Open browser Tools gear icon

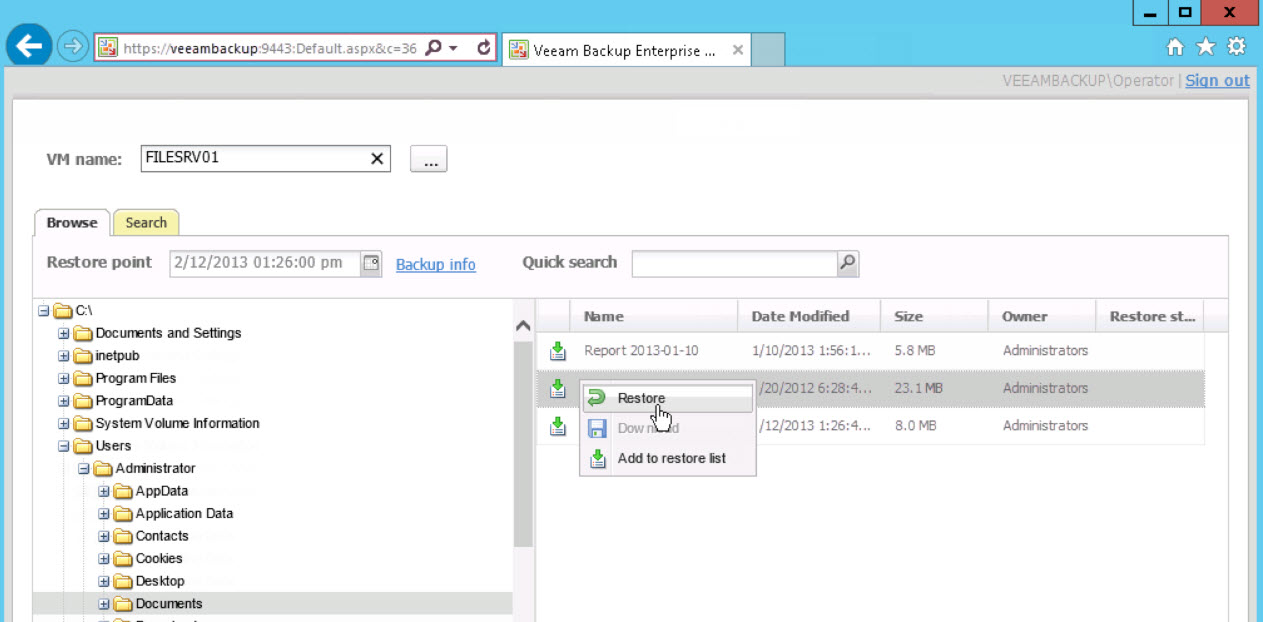coord(1237,47)
